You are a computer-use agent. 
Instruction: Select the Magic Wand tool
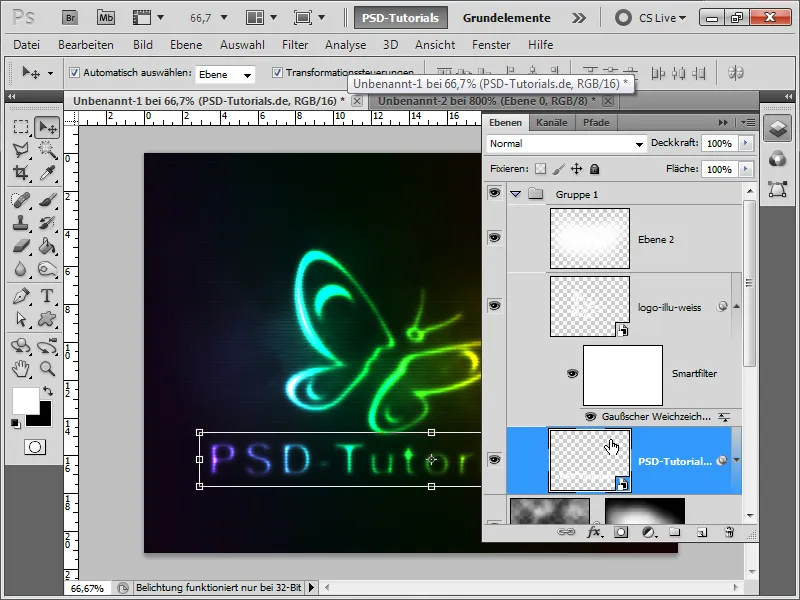tap(47, 149)
